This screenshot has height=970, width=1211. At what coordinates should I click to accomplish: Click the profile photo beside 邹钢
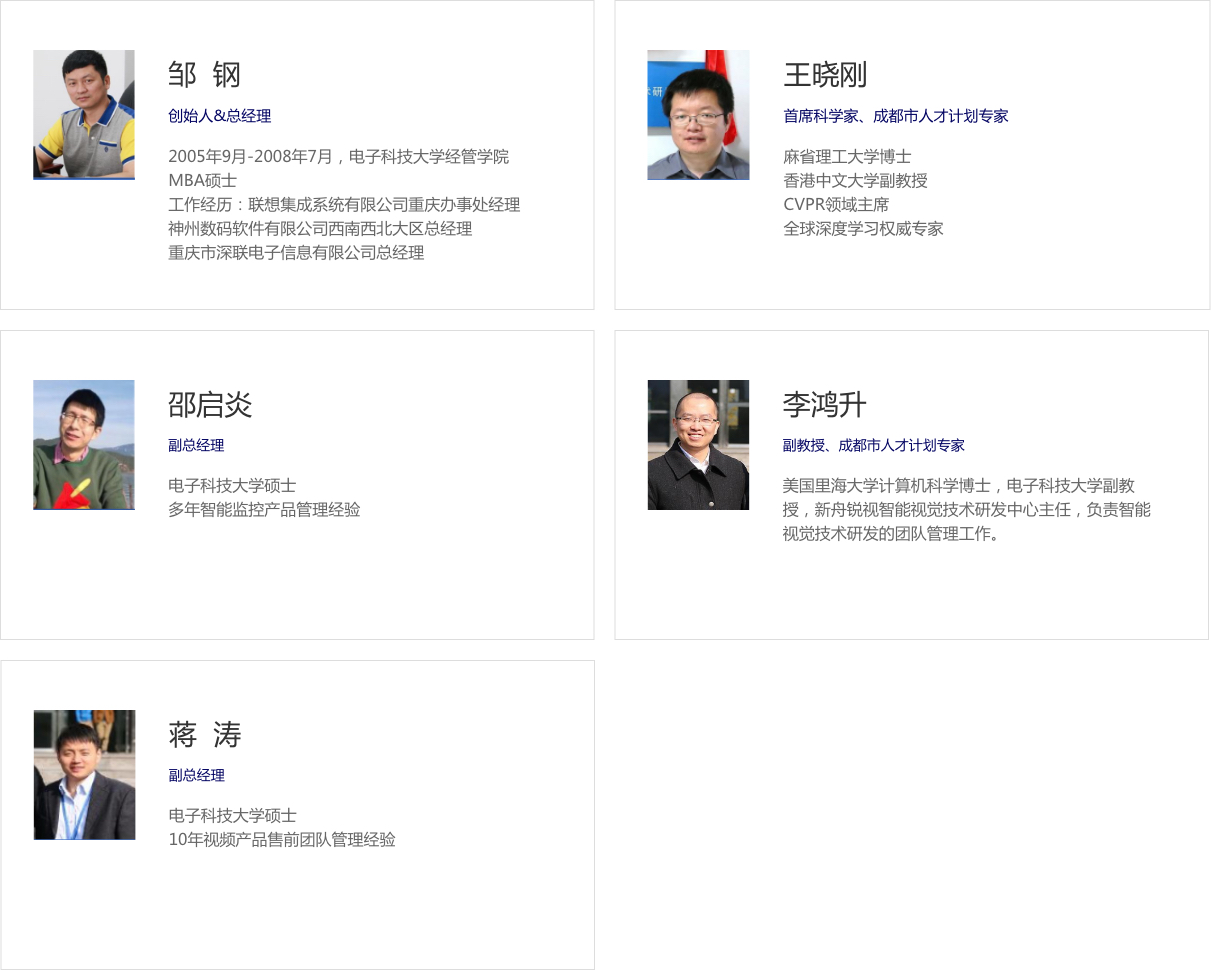point(84,115)
